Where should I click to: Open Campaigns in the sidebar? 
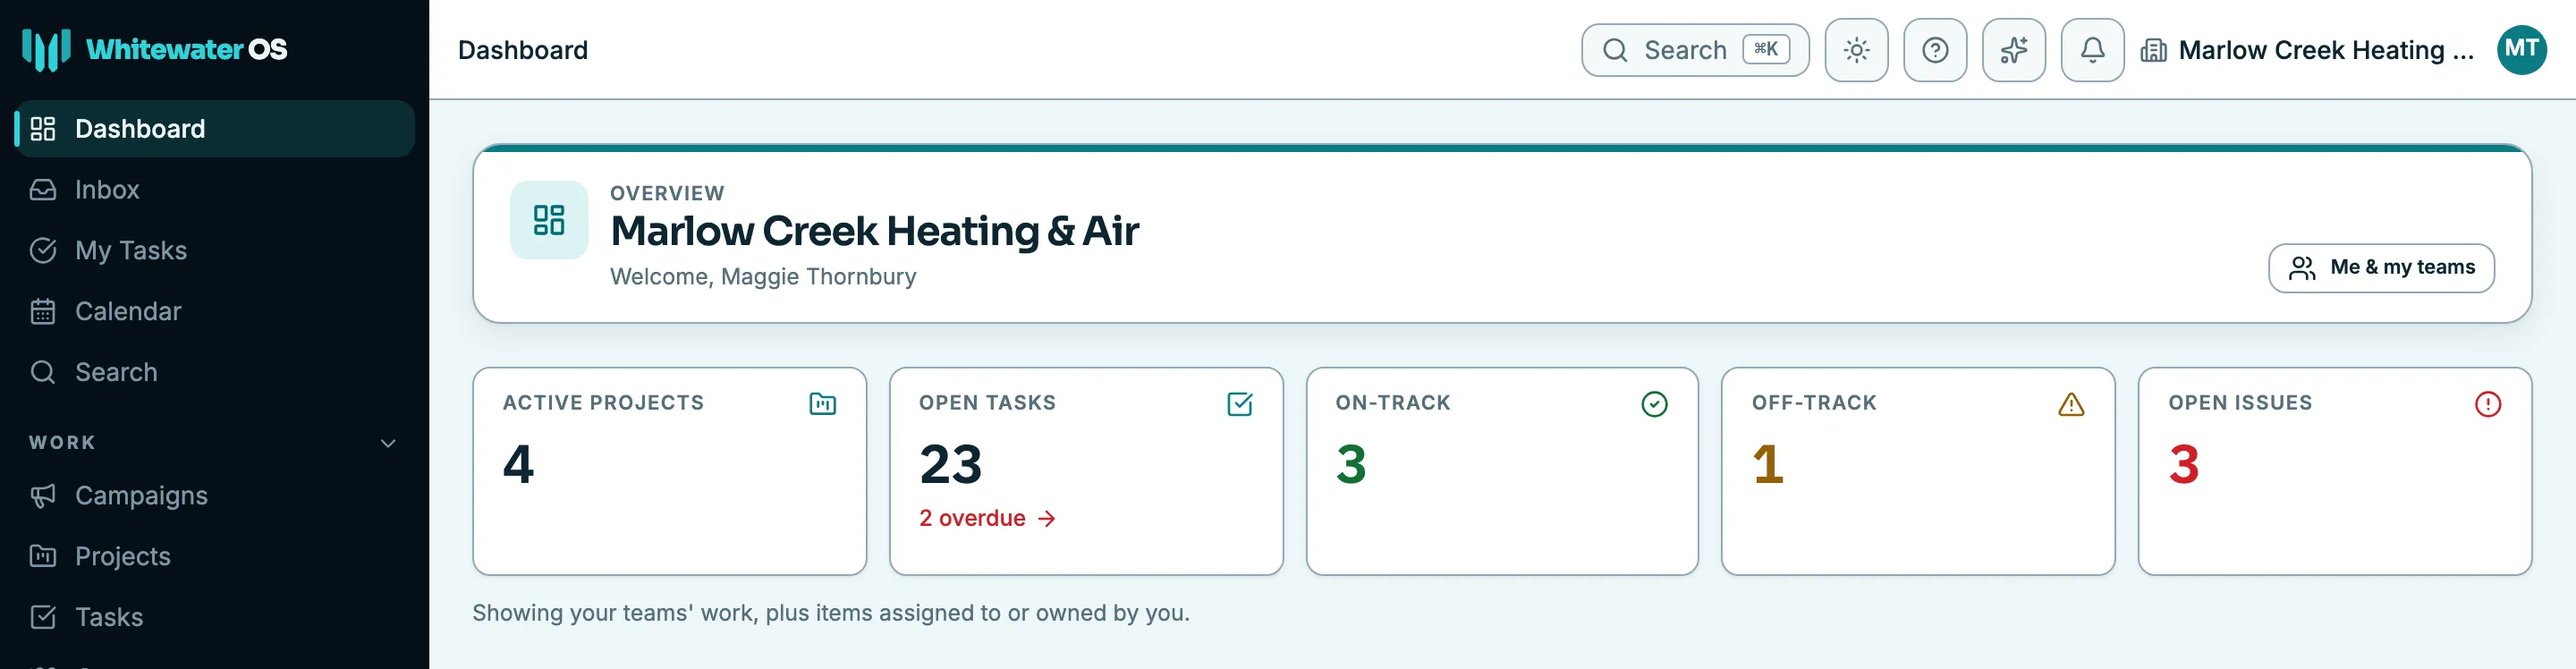tap(214, 496)
